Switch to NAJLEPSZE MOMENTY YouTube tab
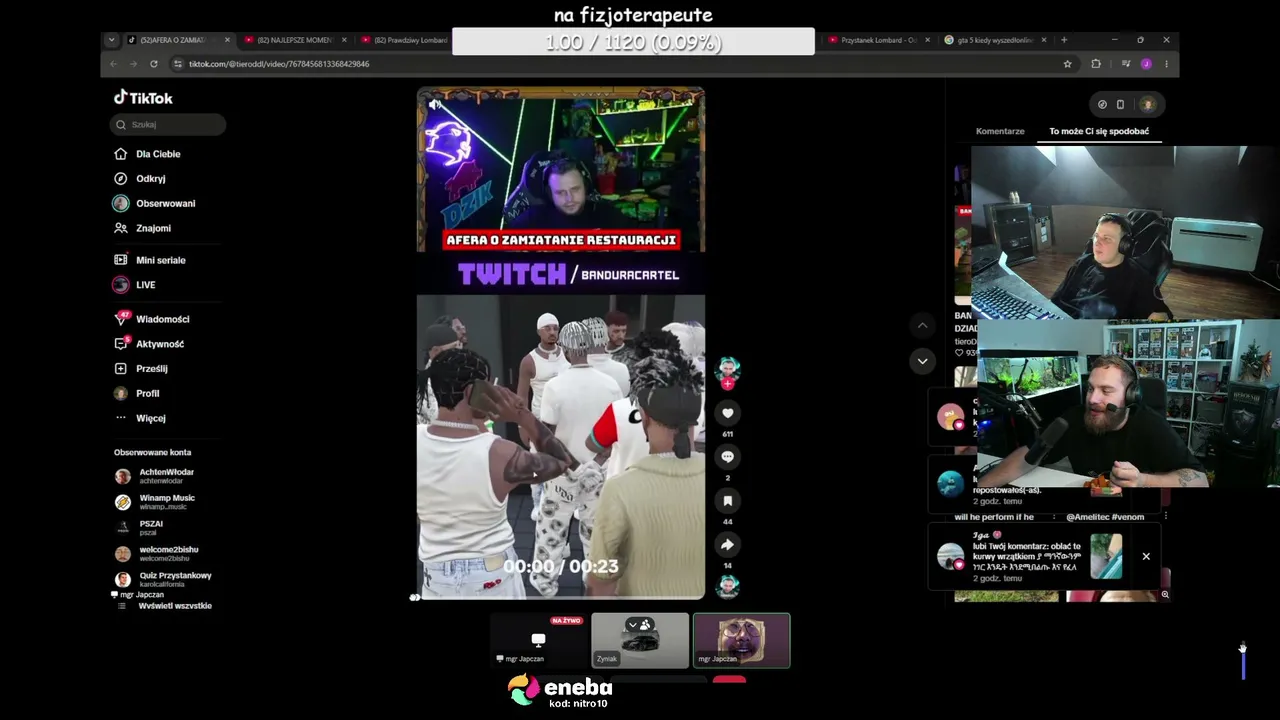Viewport: 1280px width, 720px height. point(294,40)
